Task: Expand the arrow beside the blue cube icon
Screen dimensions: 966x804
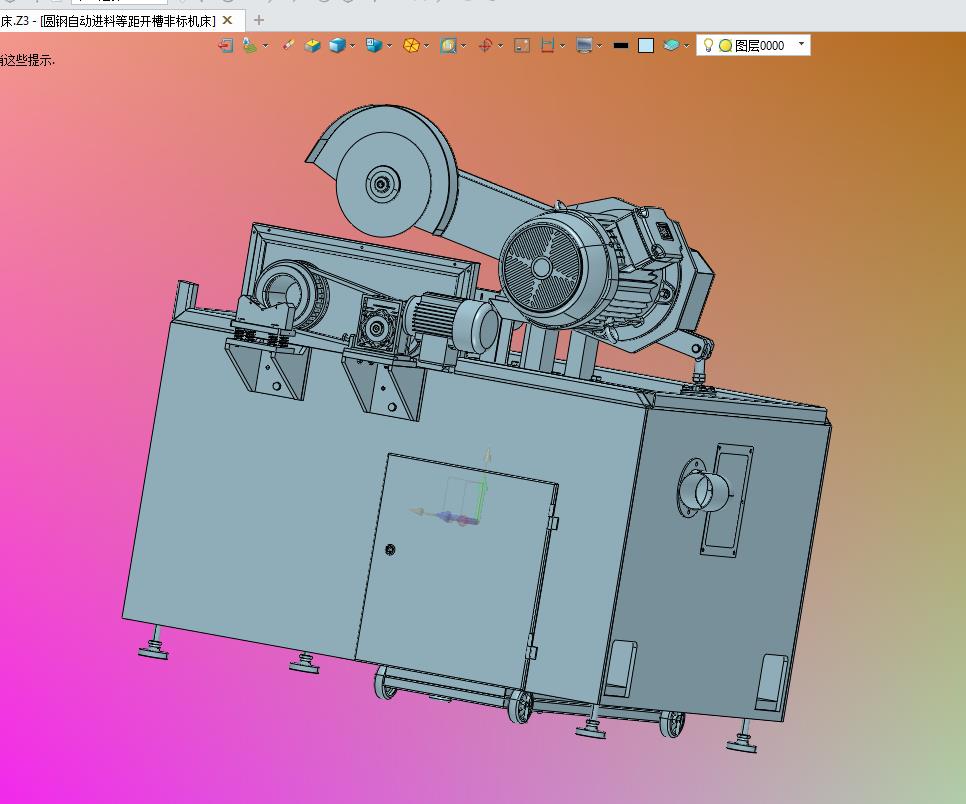Action: coord(353,45)
